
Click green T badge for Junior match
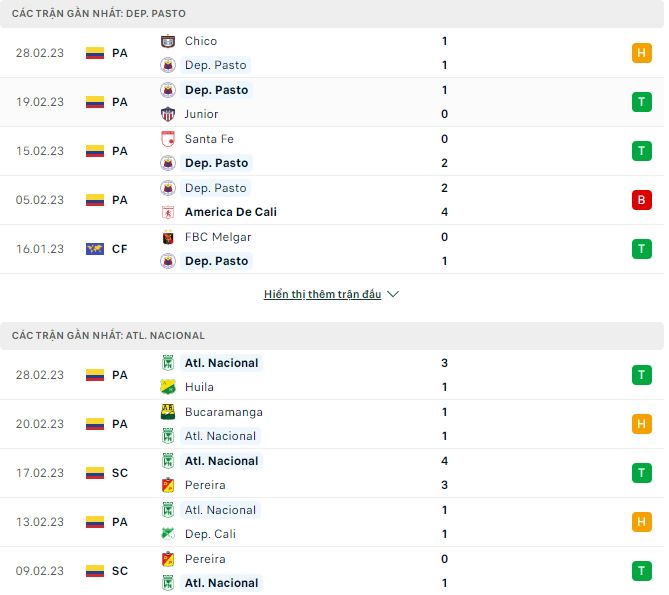coord(642,102)
